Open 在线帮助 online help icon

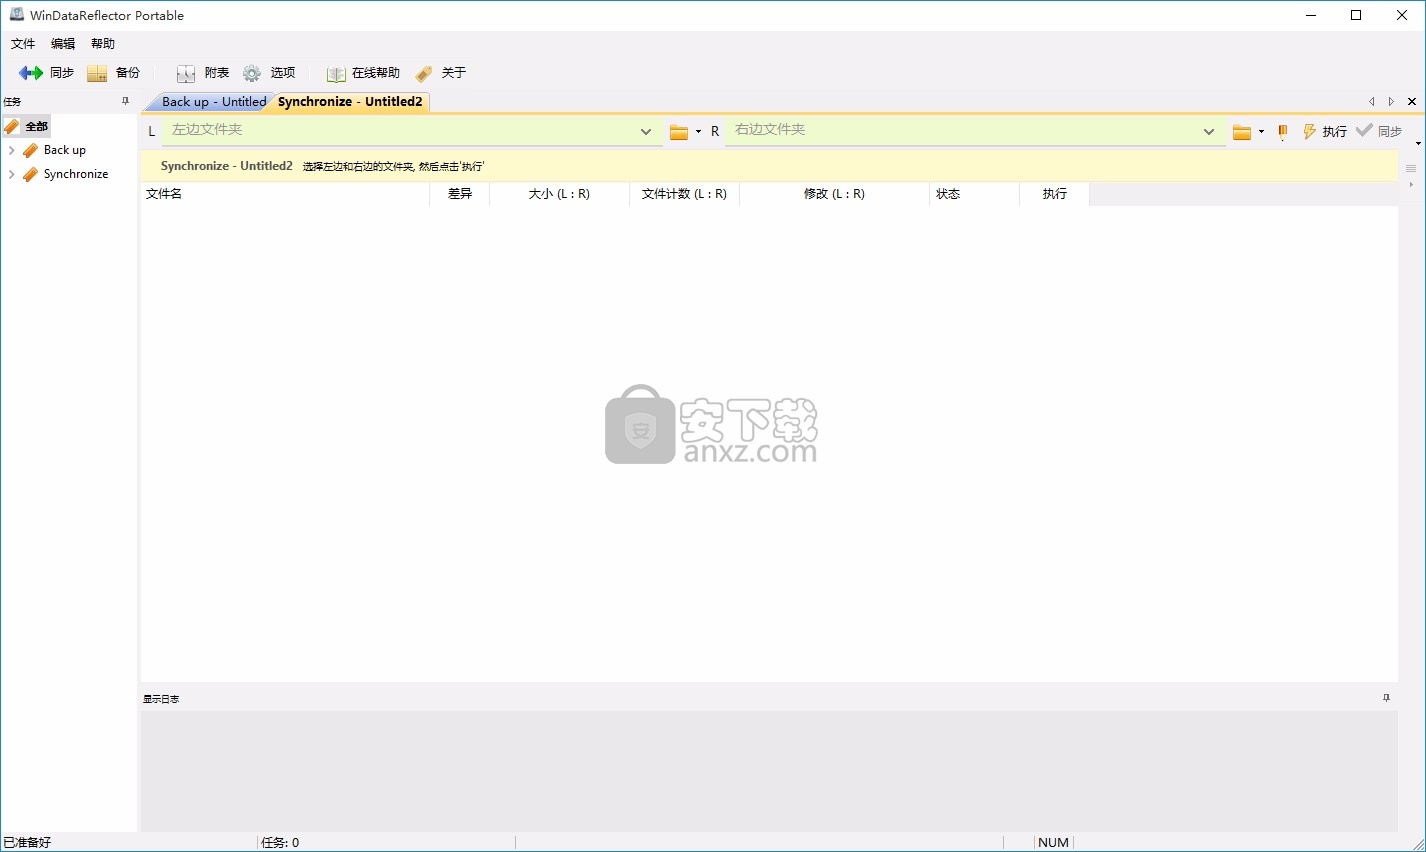tap(336, 73)
